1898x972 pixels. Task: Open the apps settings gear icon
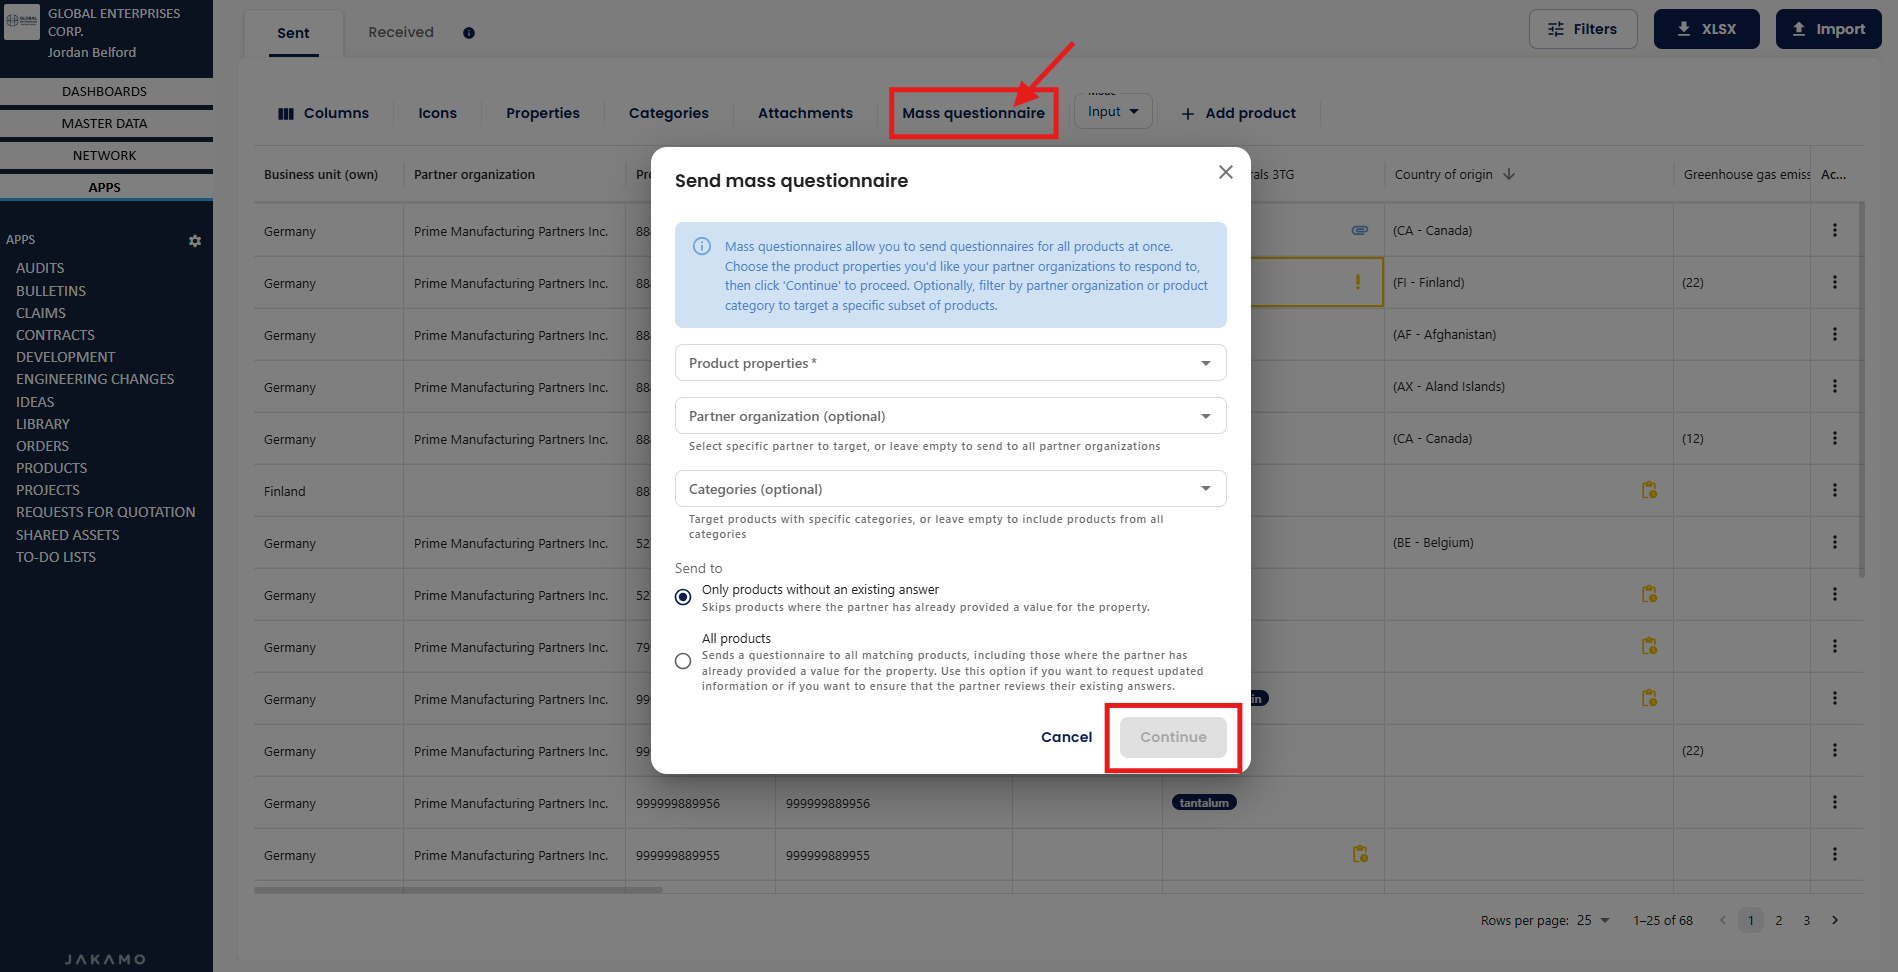click(x=195, y=241)
